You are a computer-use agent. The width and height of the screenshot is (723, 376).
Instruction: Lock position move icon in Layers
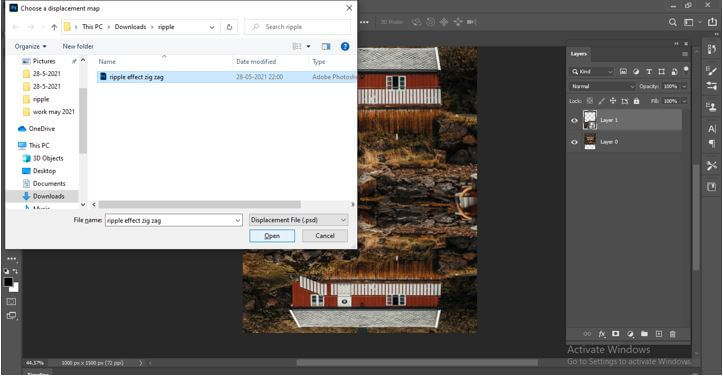[x=613, y=101]
